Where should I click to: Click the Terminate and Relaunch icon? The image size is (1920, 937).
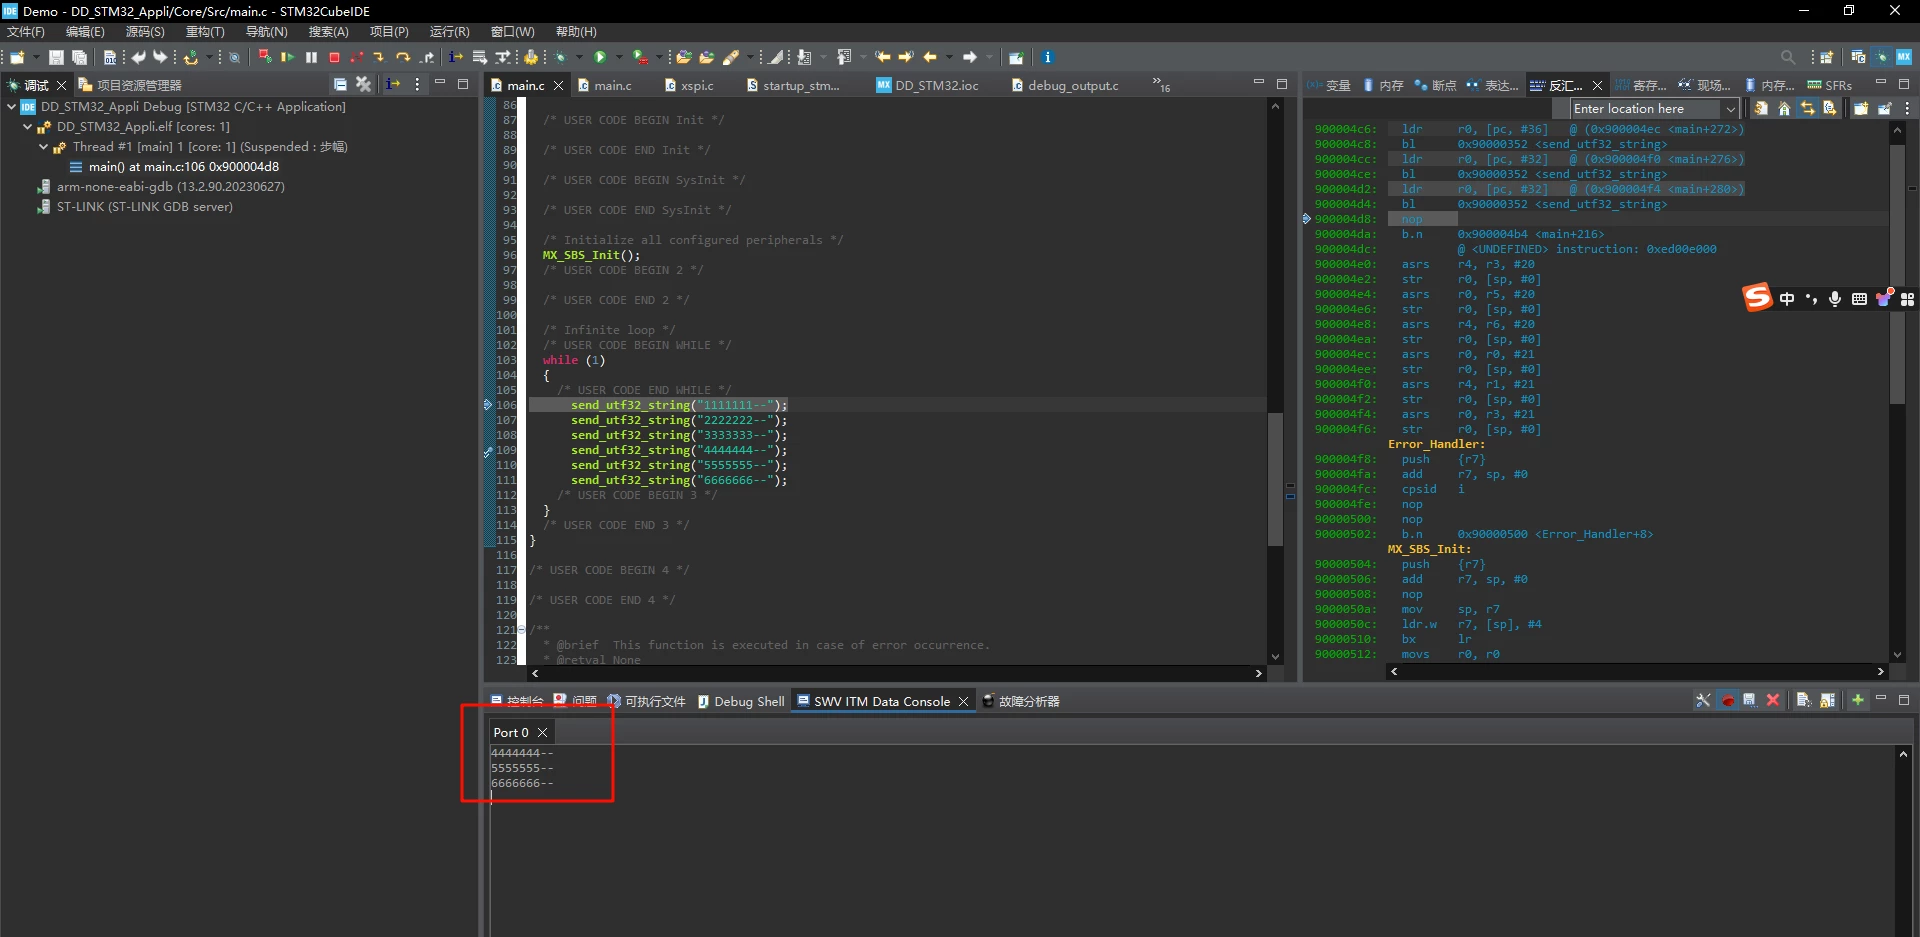click(265, 57)
